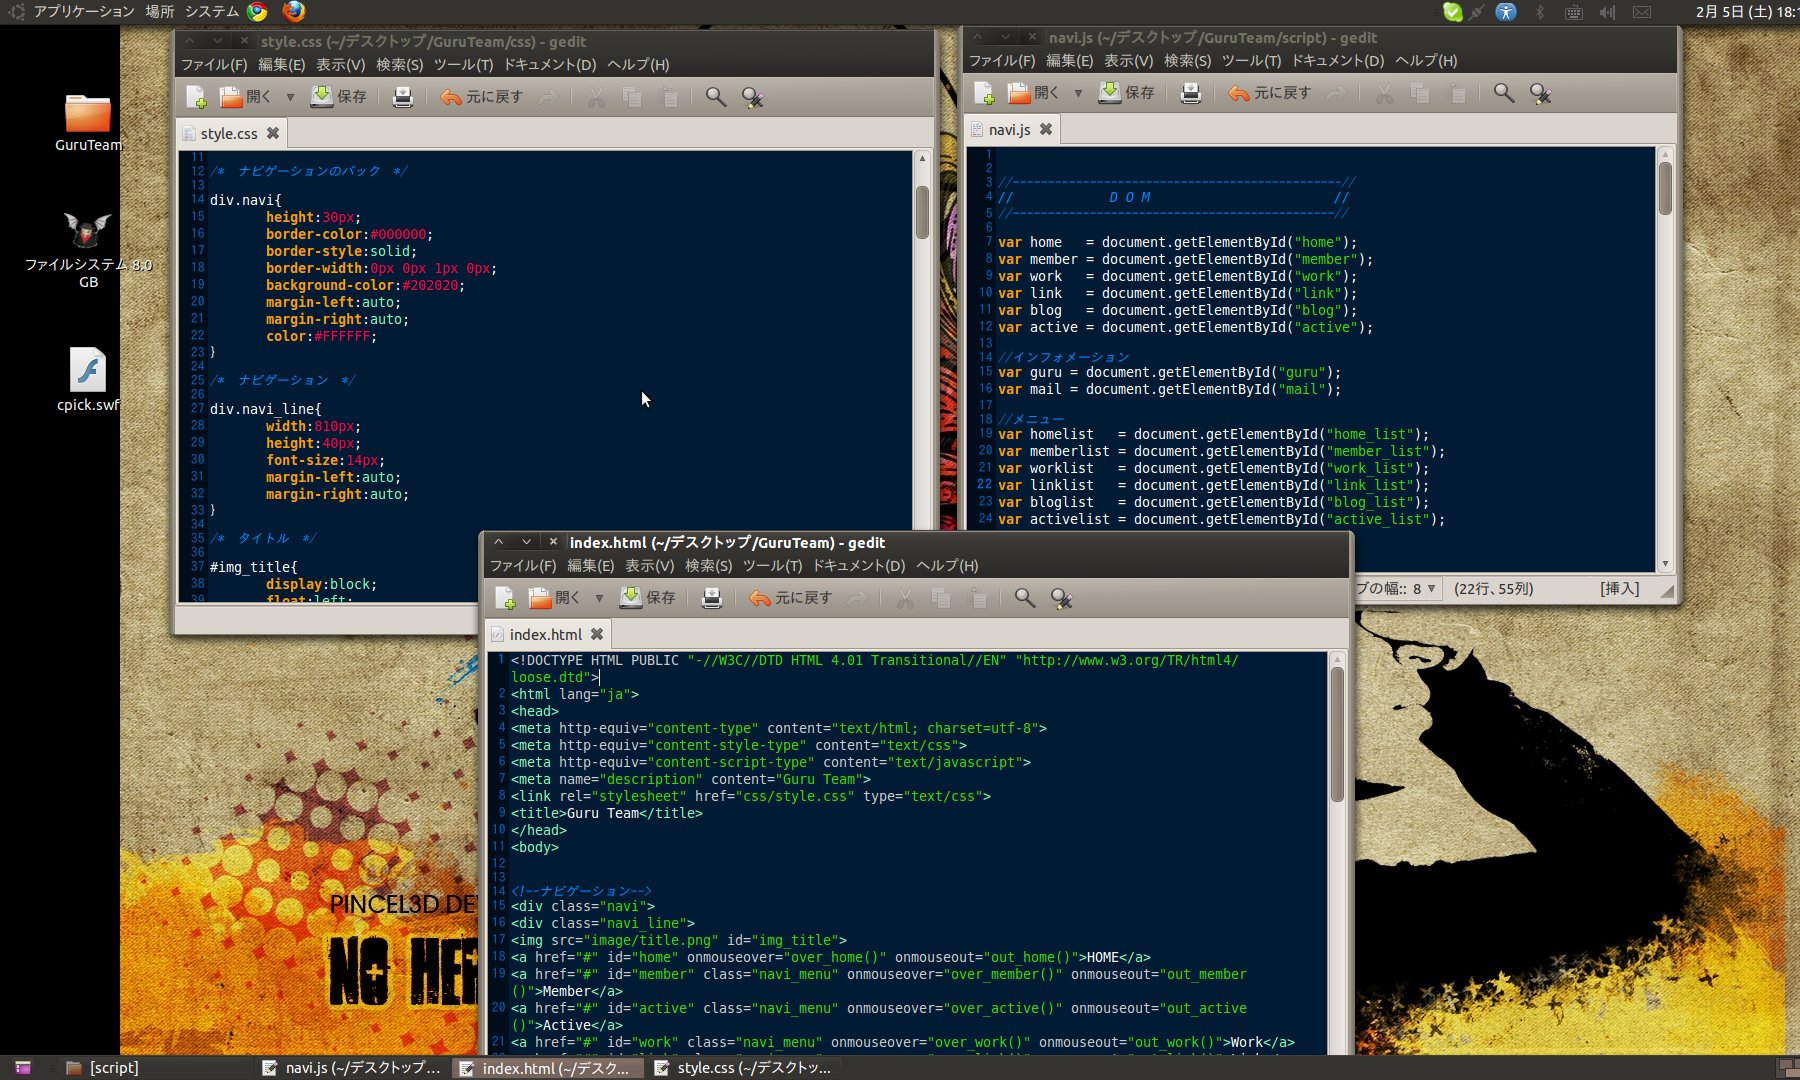The height and width of the screenshot is (1080, 1800).
Task: Click Find and Replace icon in navi.js window
Action: (x=1541, y=93)
